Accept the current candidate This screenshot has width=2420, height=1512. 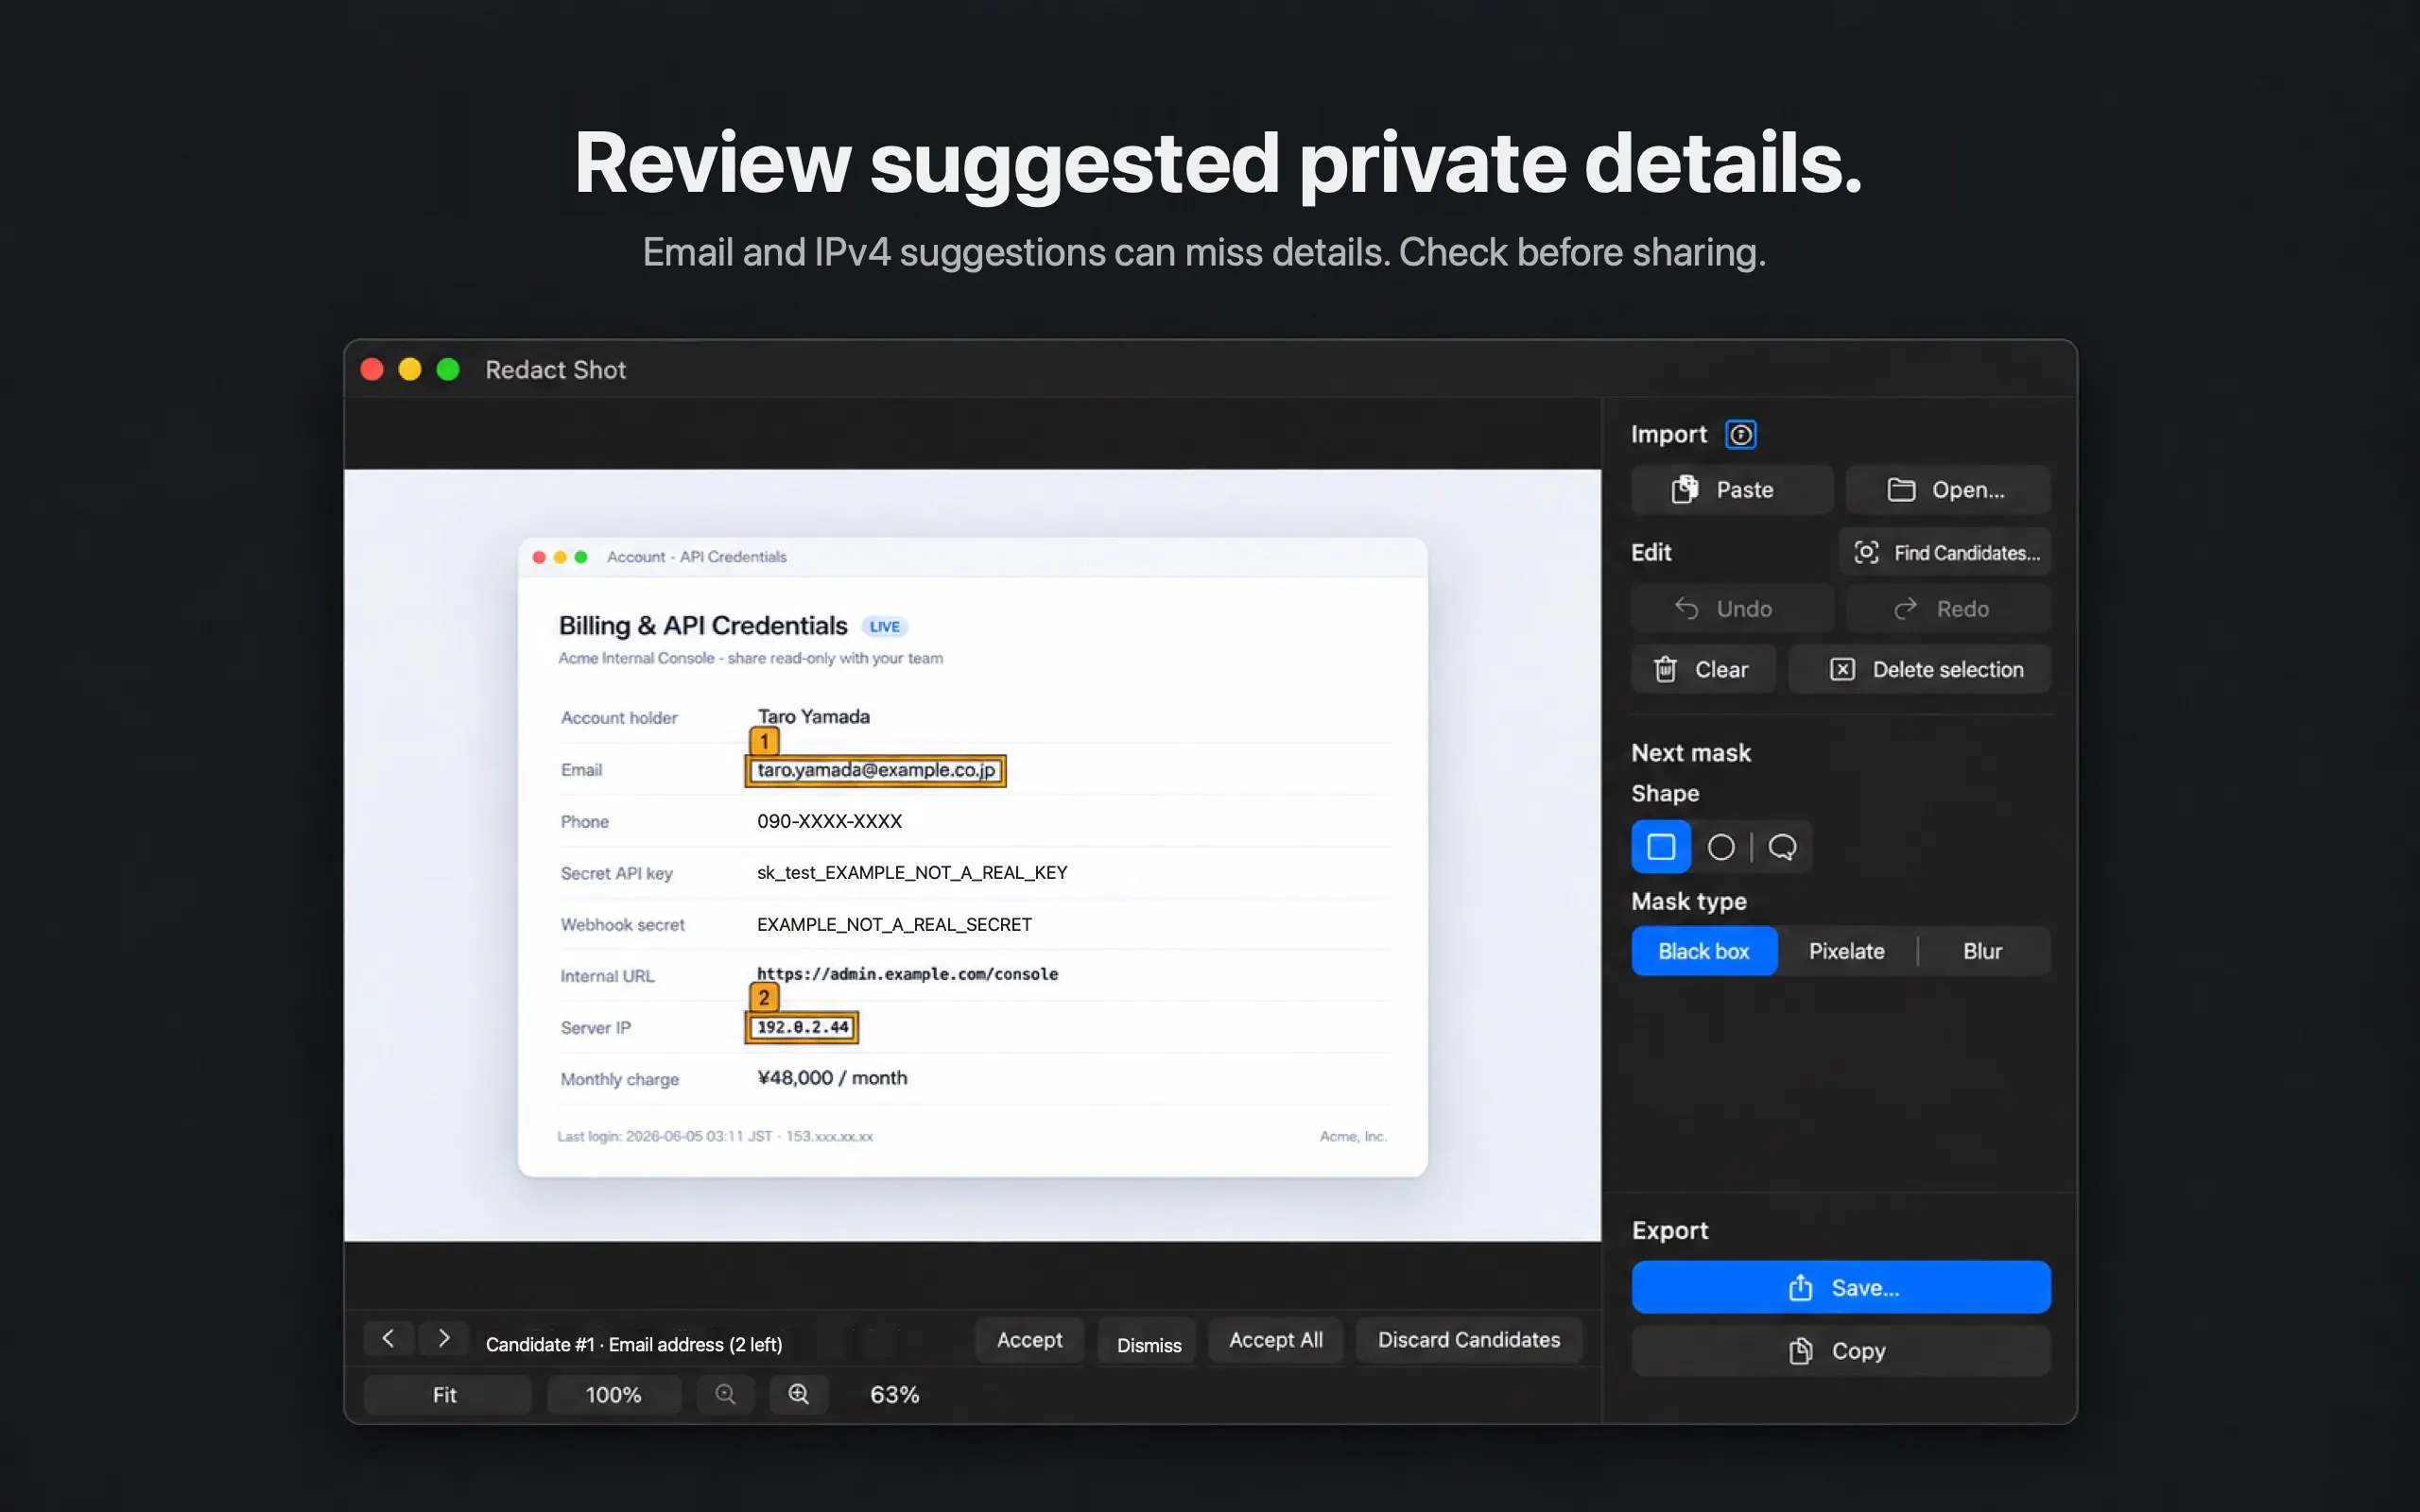coord(1029,1340)
